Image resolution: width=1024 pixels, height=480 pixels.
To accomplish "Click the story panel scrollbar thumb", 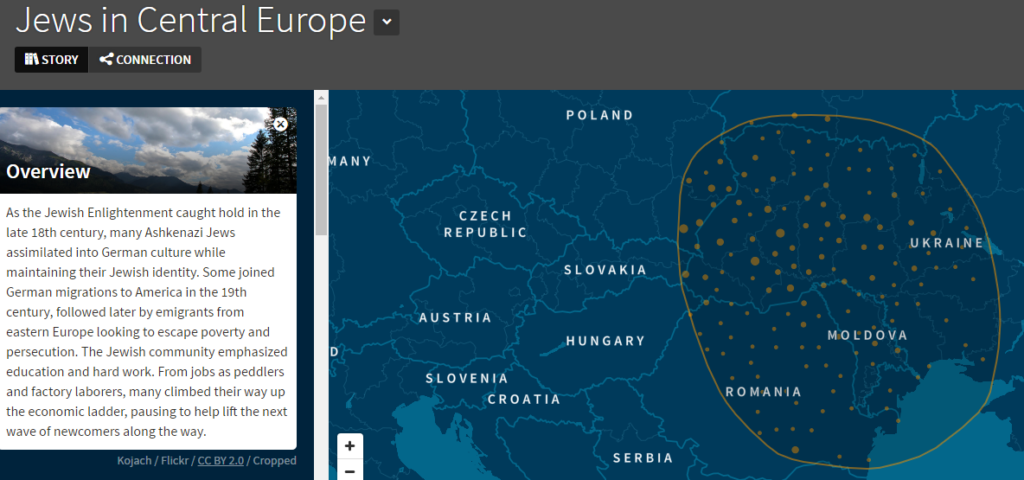I will [x=321, y=170].
